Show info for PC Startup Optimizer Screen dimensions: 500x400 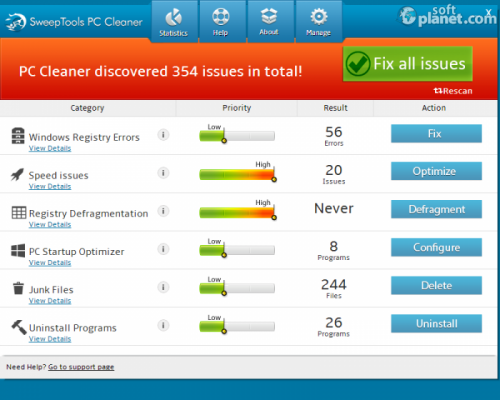click(163, 249)
